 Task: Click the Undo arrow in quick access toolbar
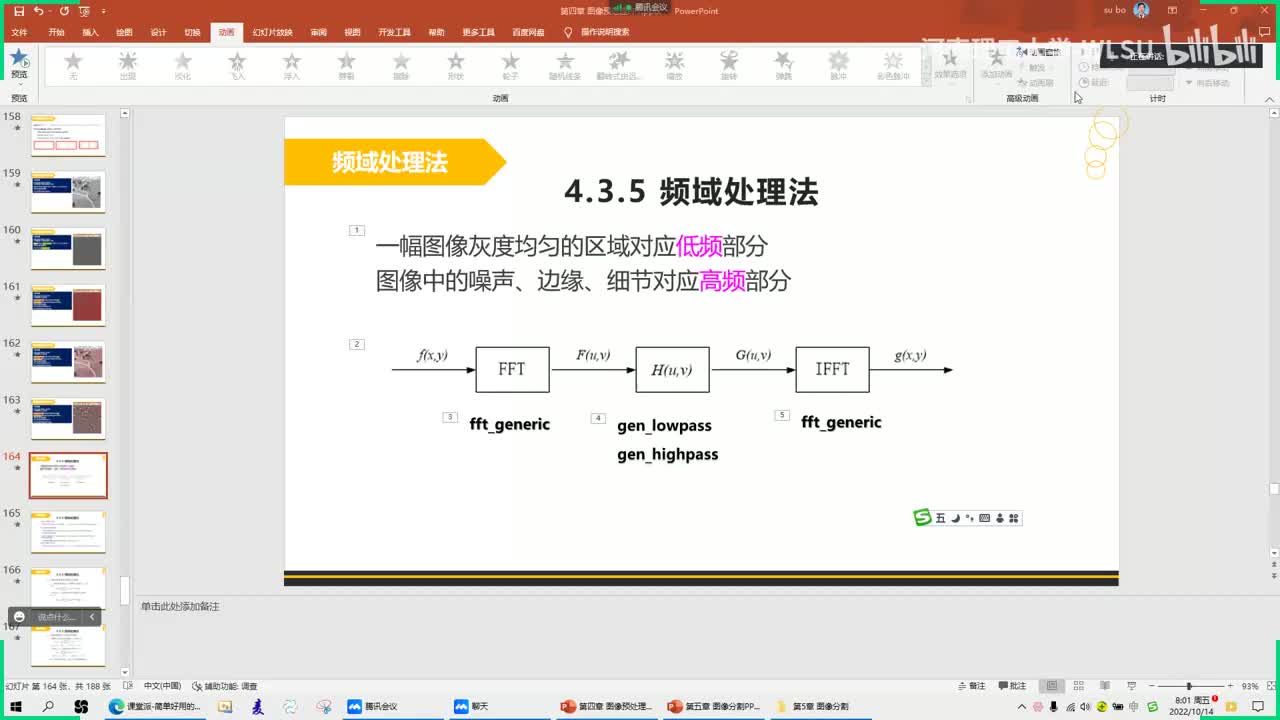pos(38,11)
